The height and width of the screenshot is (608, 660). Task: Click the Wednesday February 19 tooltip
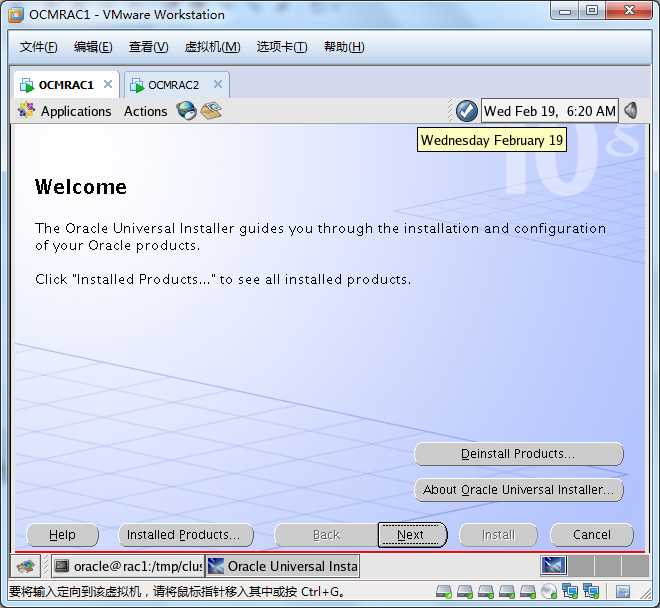point(492,140)
